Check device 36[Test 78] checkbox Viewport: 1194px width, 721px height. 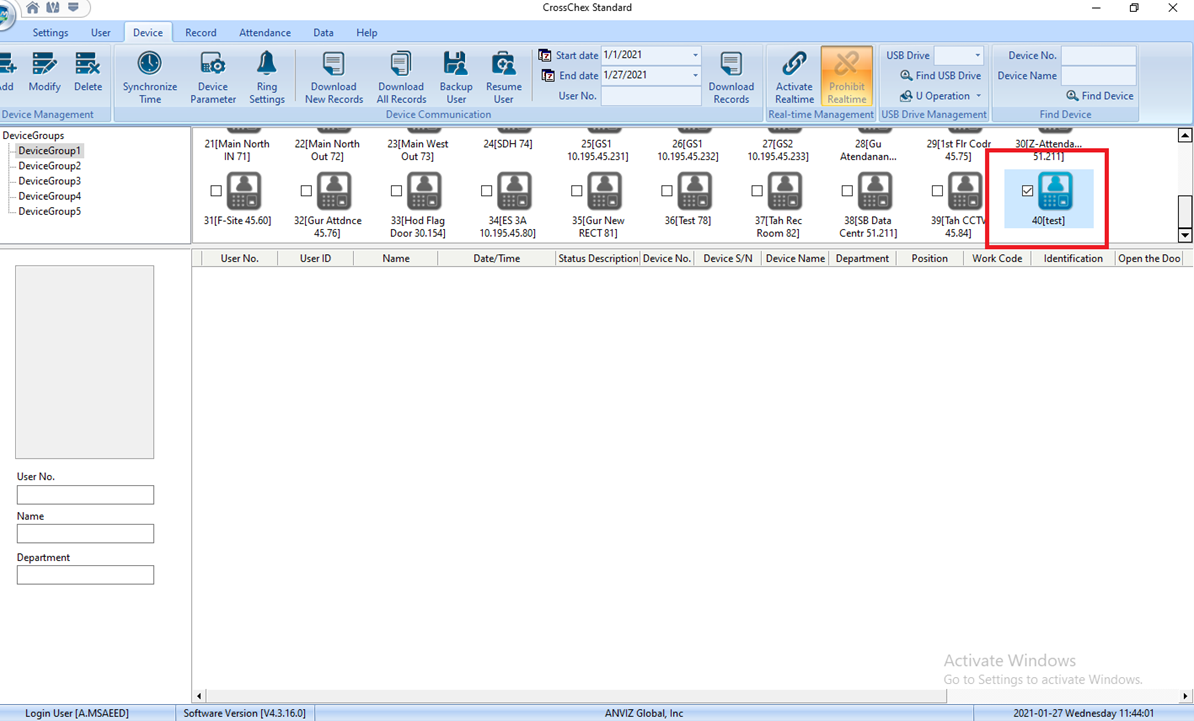pyautogui.click(x=666, y=191)
